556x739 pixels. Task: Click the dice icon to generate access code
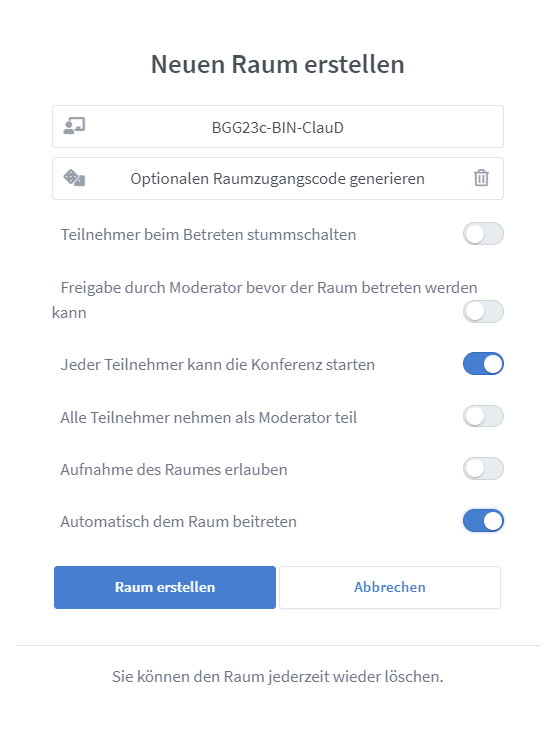tap(74, 178)
